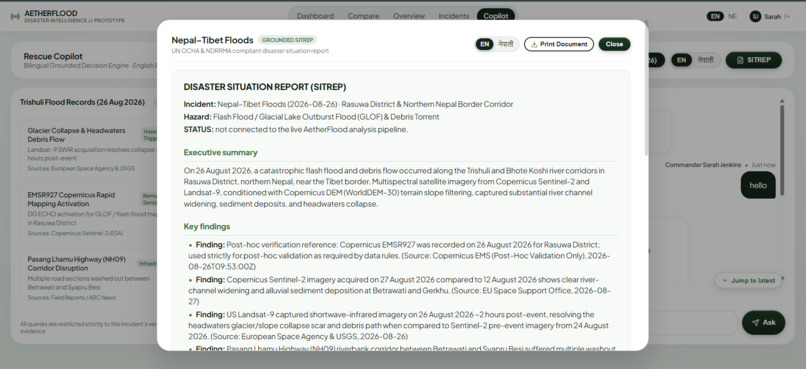Click the chat panel's scroll down arrow
Screen dimensions: 806x369
click(x=782, y=279)
